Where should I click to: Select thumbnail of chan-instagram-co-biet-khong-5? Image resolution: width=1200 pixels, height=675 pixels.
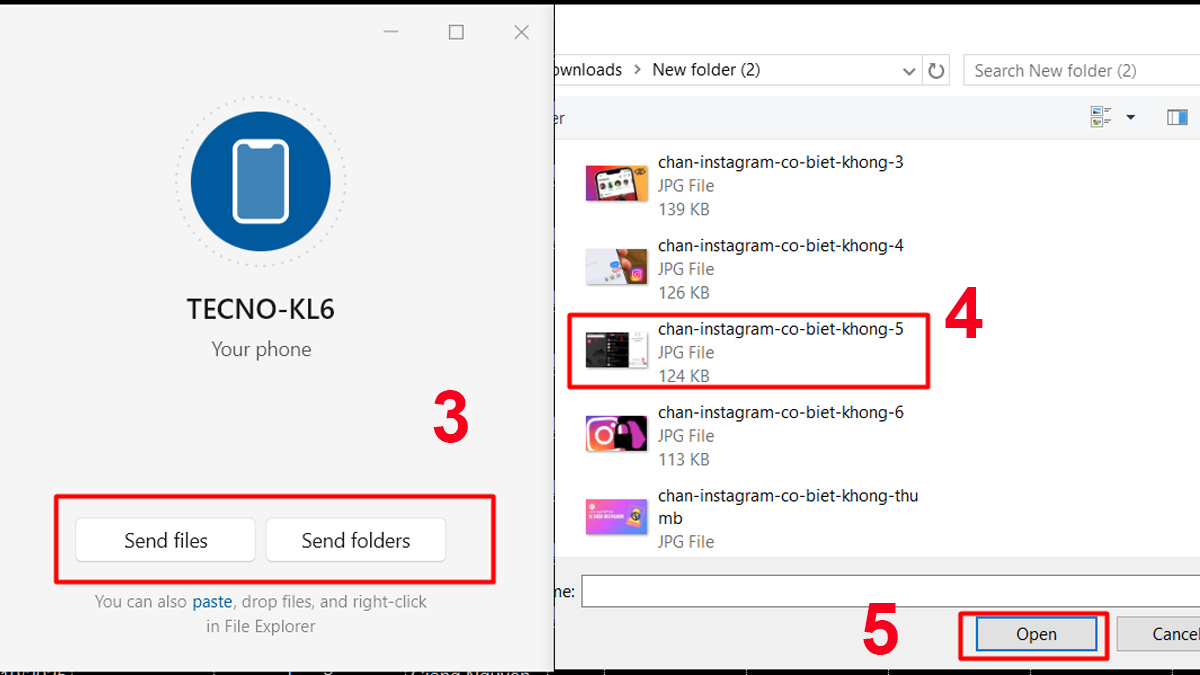click(616, 352)
